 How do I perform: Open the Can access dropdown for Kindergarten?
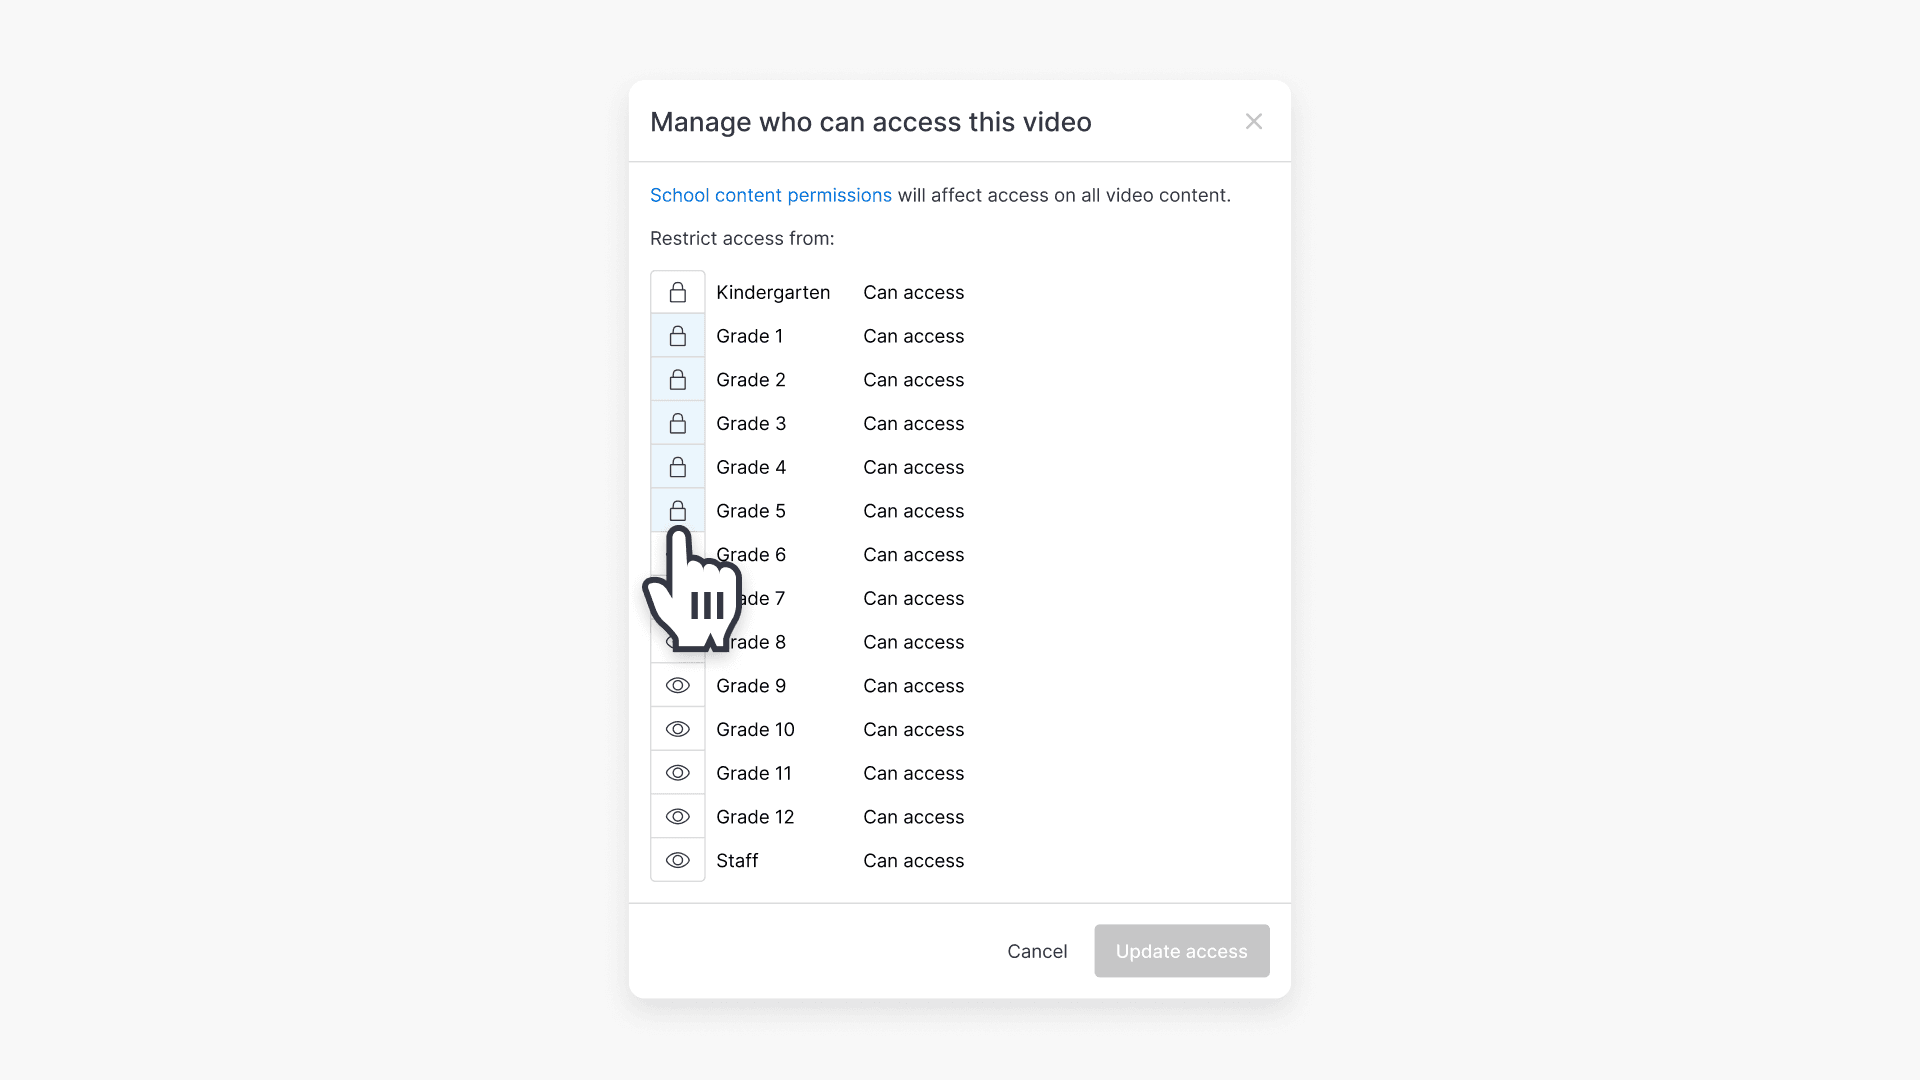point(913,292)
